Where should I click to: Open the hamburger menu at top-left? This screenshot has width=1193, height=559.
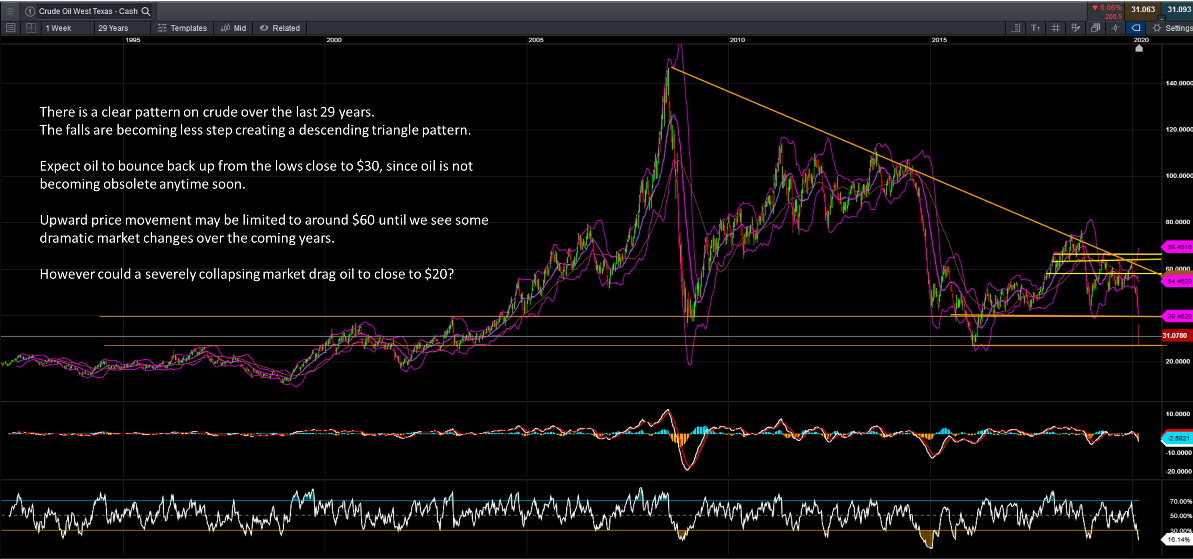point(9,9)
